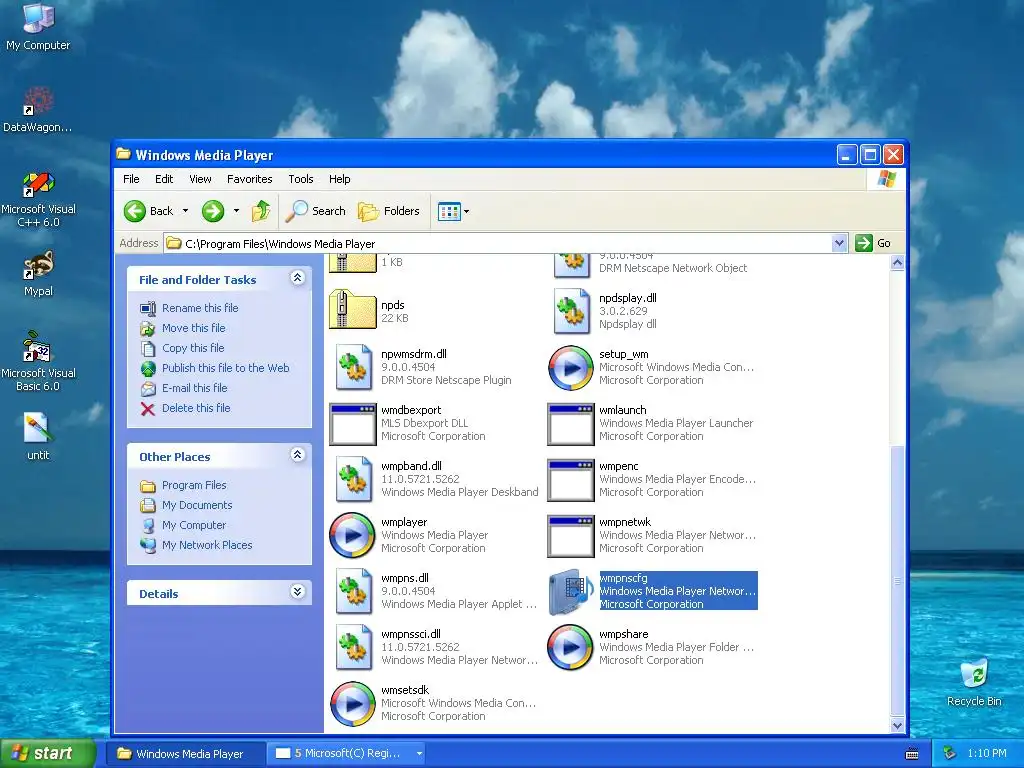
Task: Click the file list scrollbar up arrow
Action: pos(897,263)
